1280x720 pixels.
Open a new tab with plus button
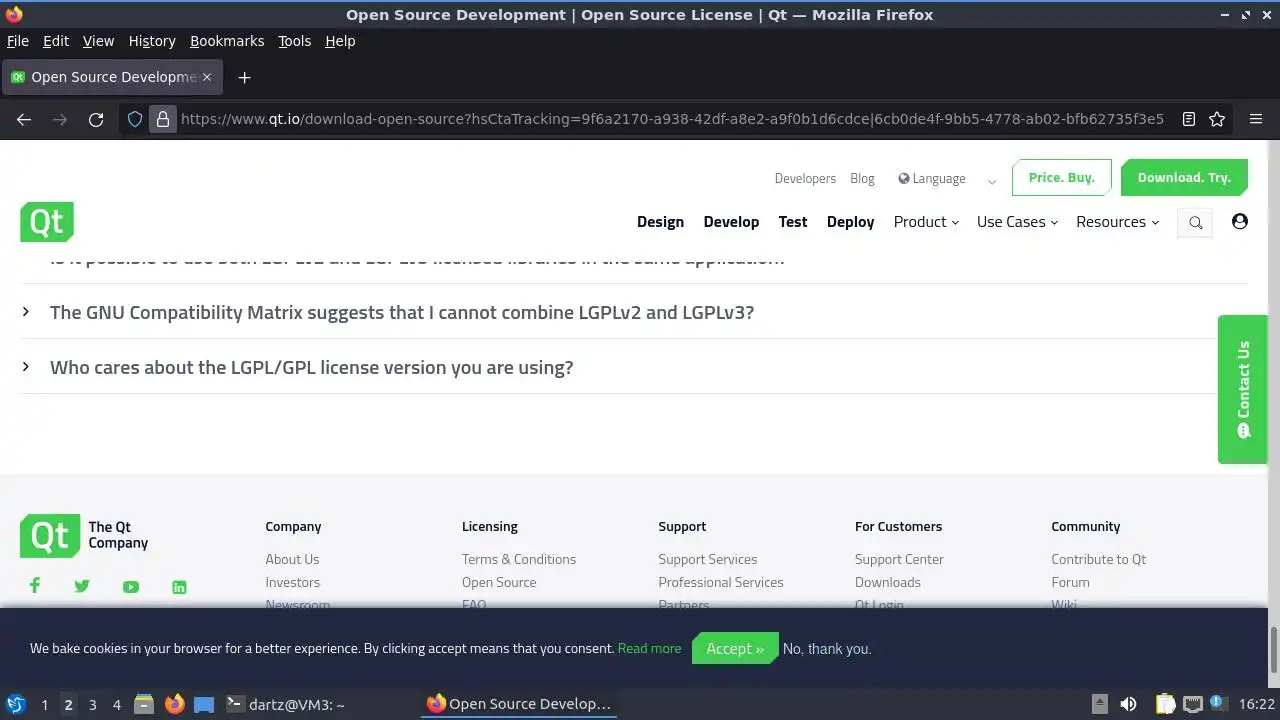[x=244, y=77]
